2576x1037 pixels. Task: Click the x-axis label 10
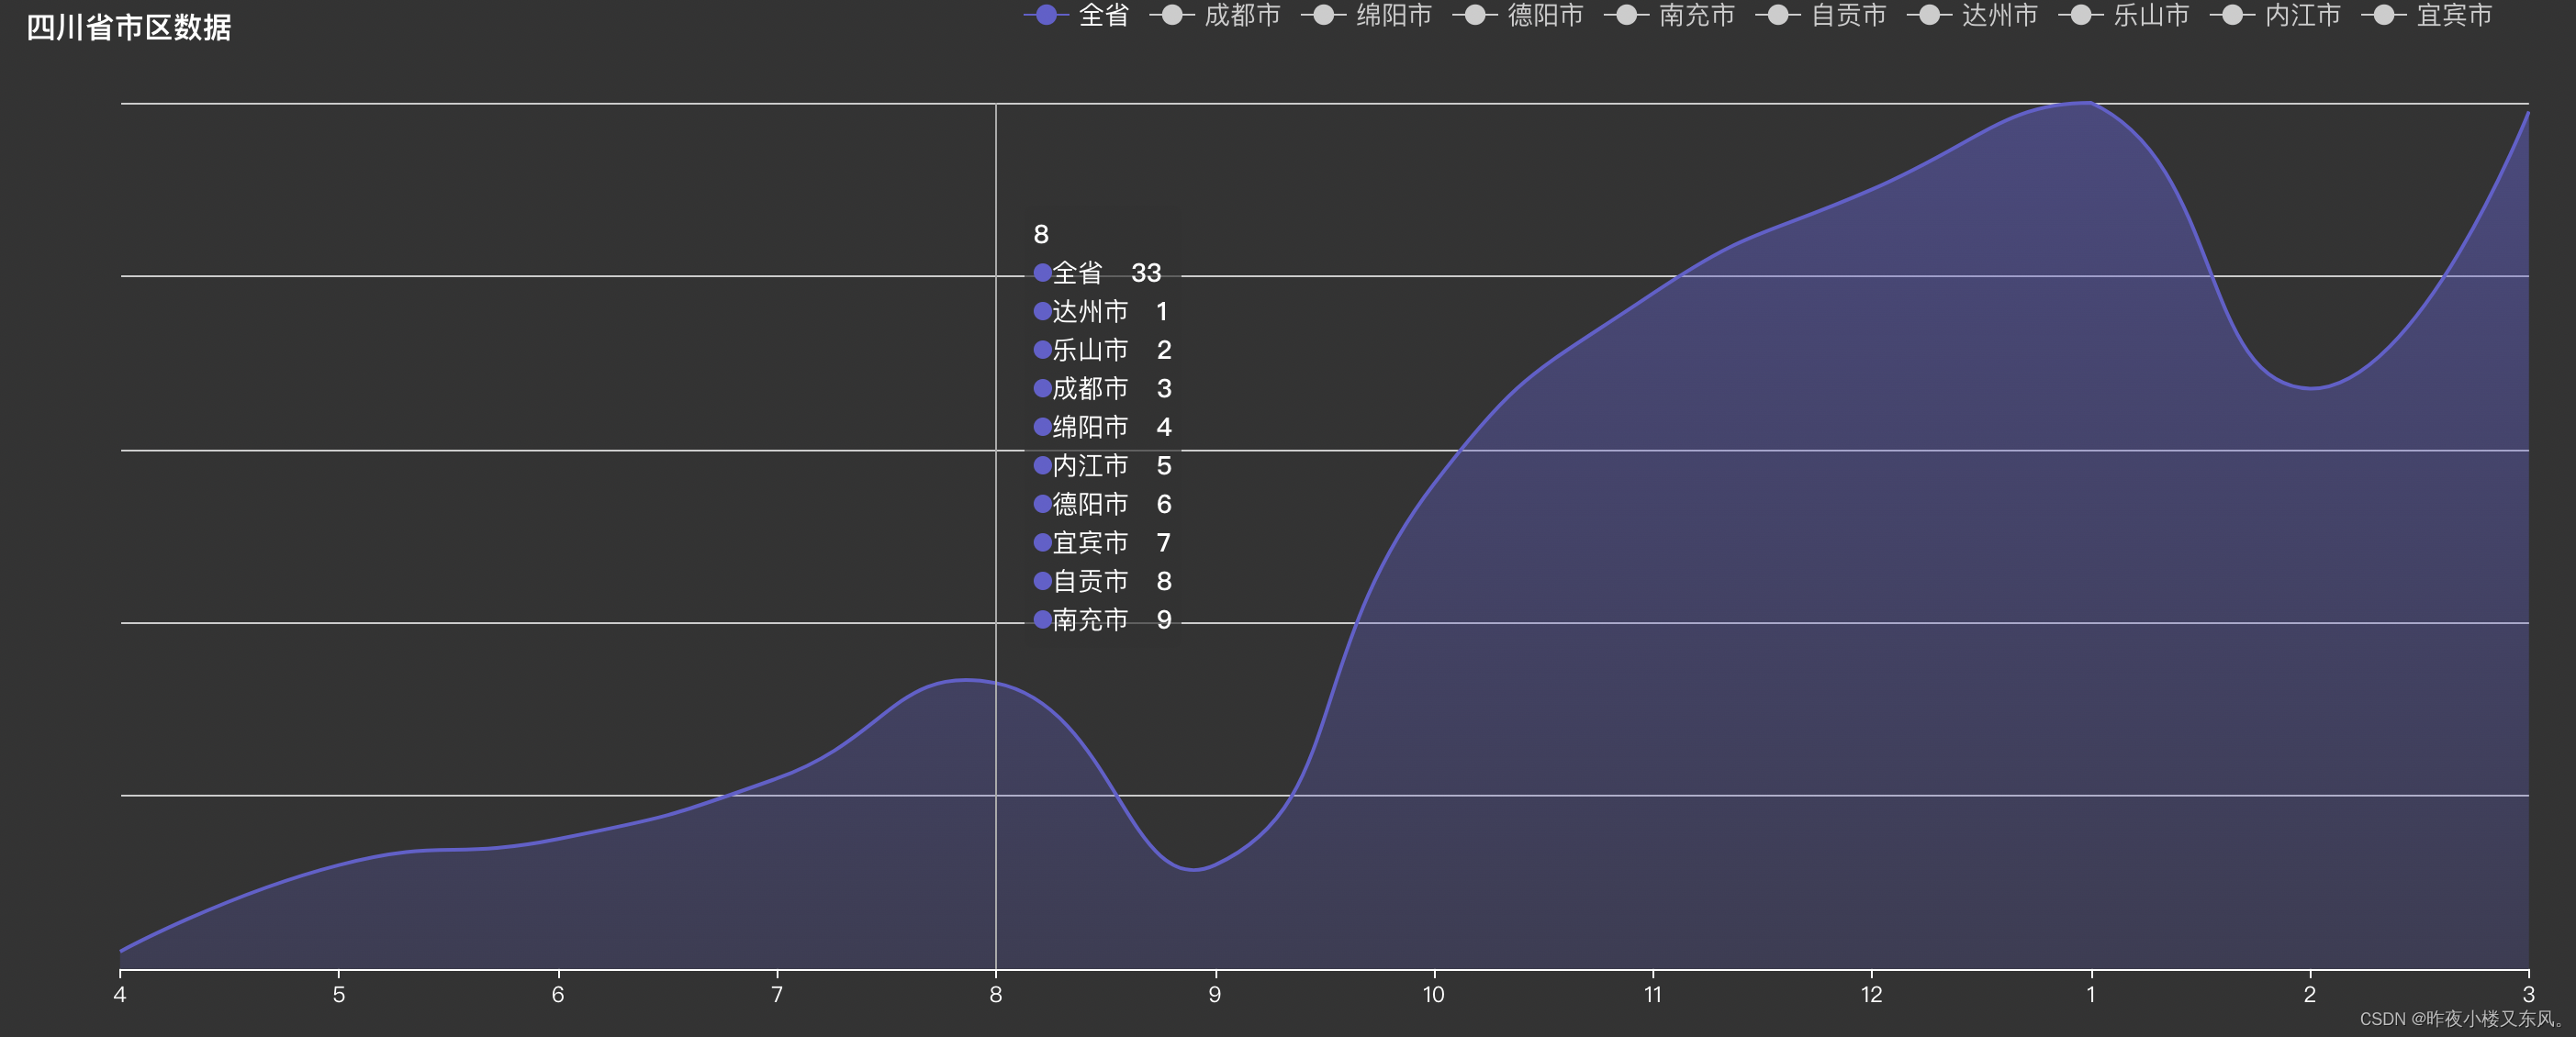point(1433,994)
